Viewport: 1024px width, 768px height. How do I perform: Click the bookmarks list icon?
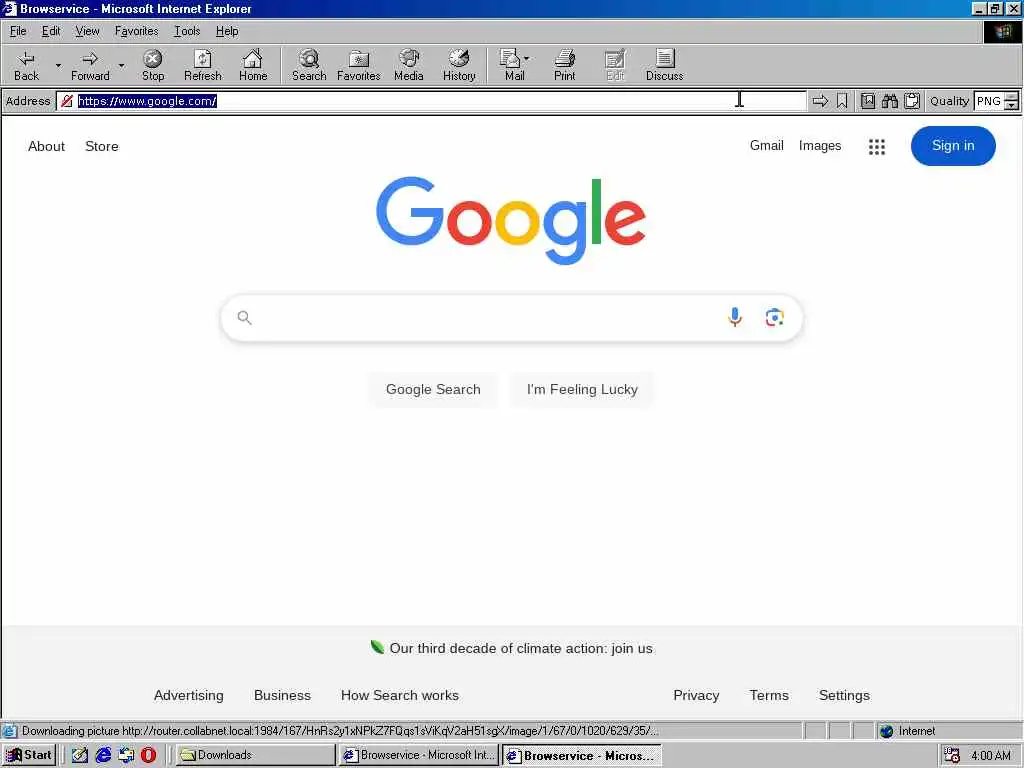[867, 101]
